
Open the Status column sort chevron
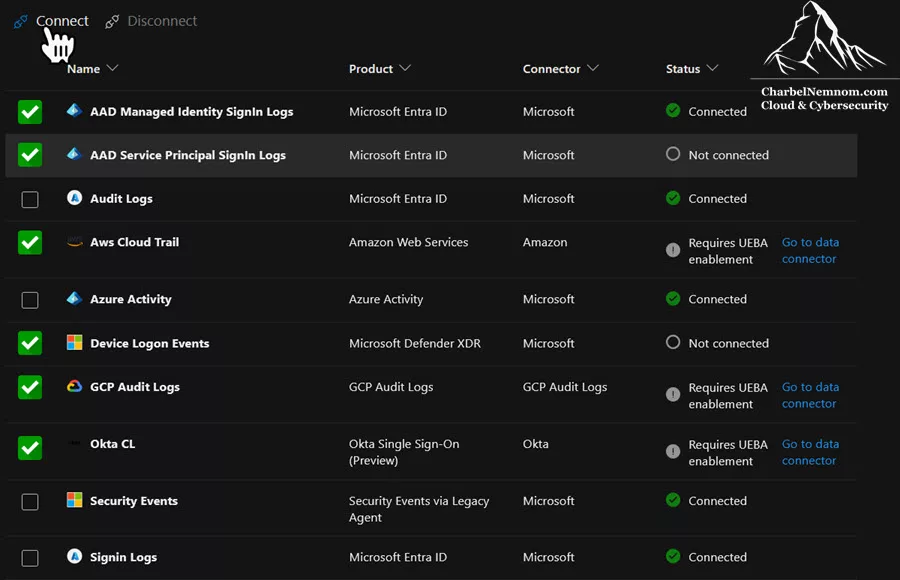pos(712,68)
